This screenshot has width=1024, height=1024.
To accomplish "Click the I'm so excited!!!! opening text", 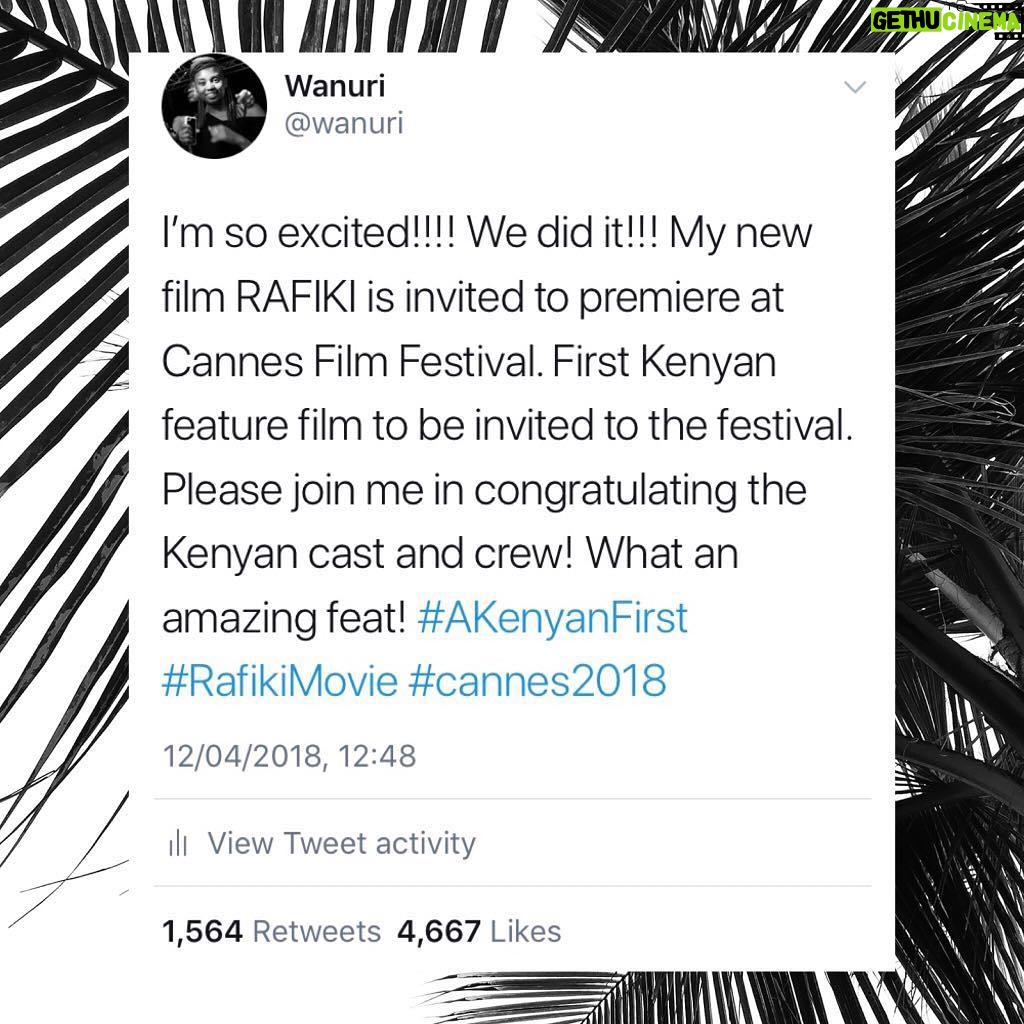I will (x=313, y=233).
